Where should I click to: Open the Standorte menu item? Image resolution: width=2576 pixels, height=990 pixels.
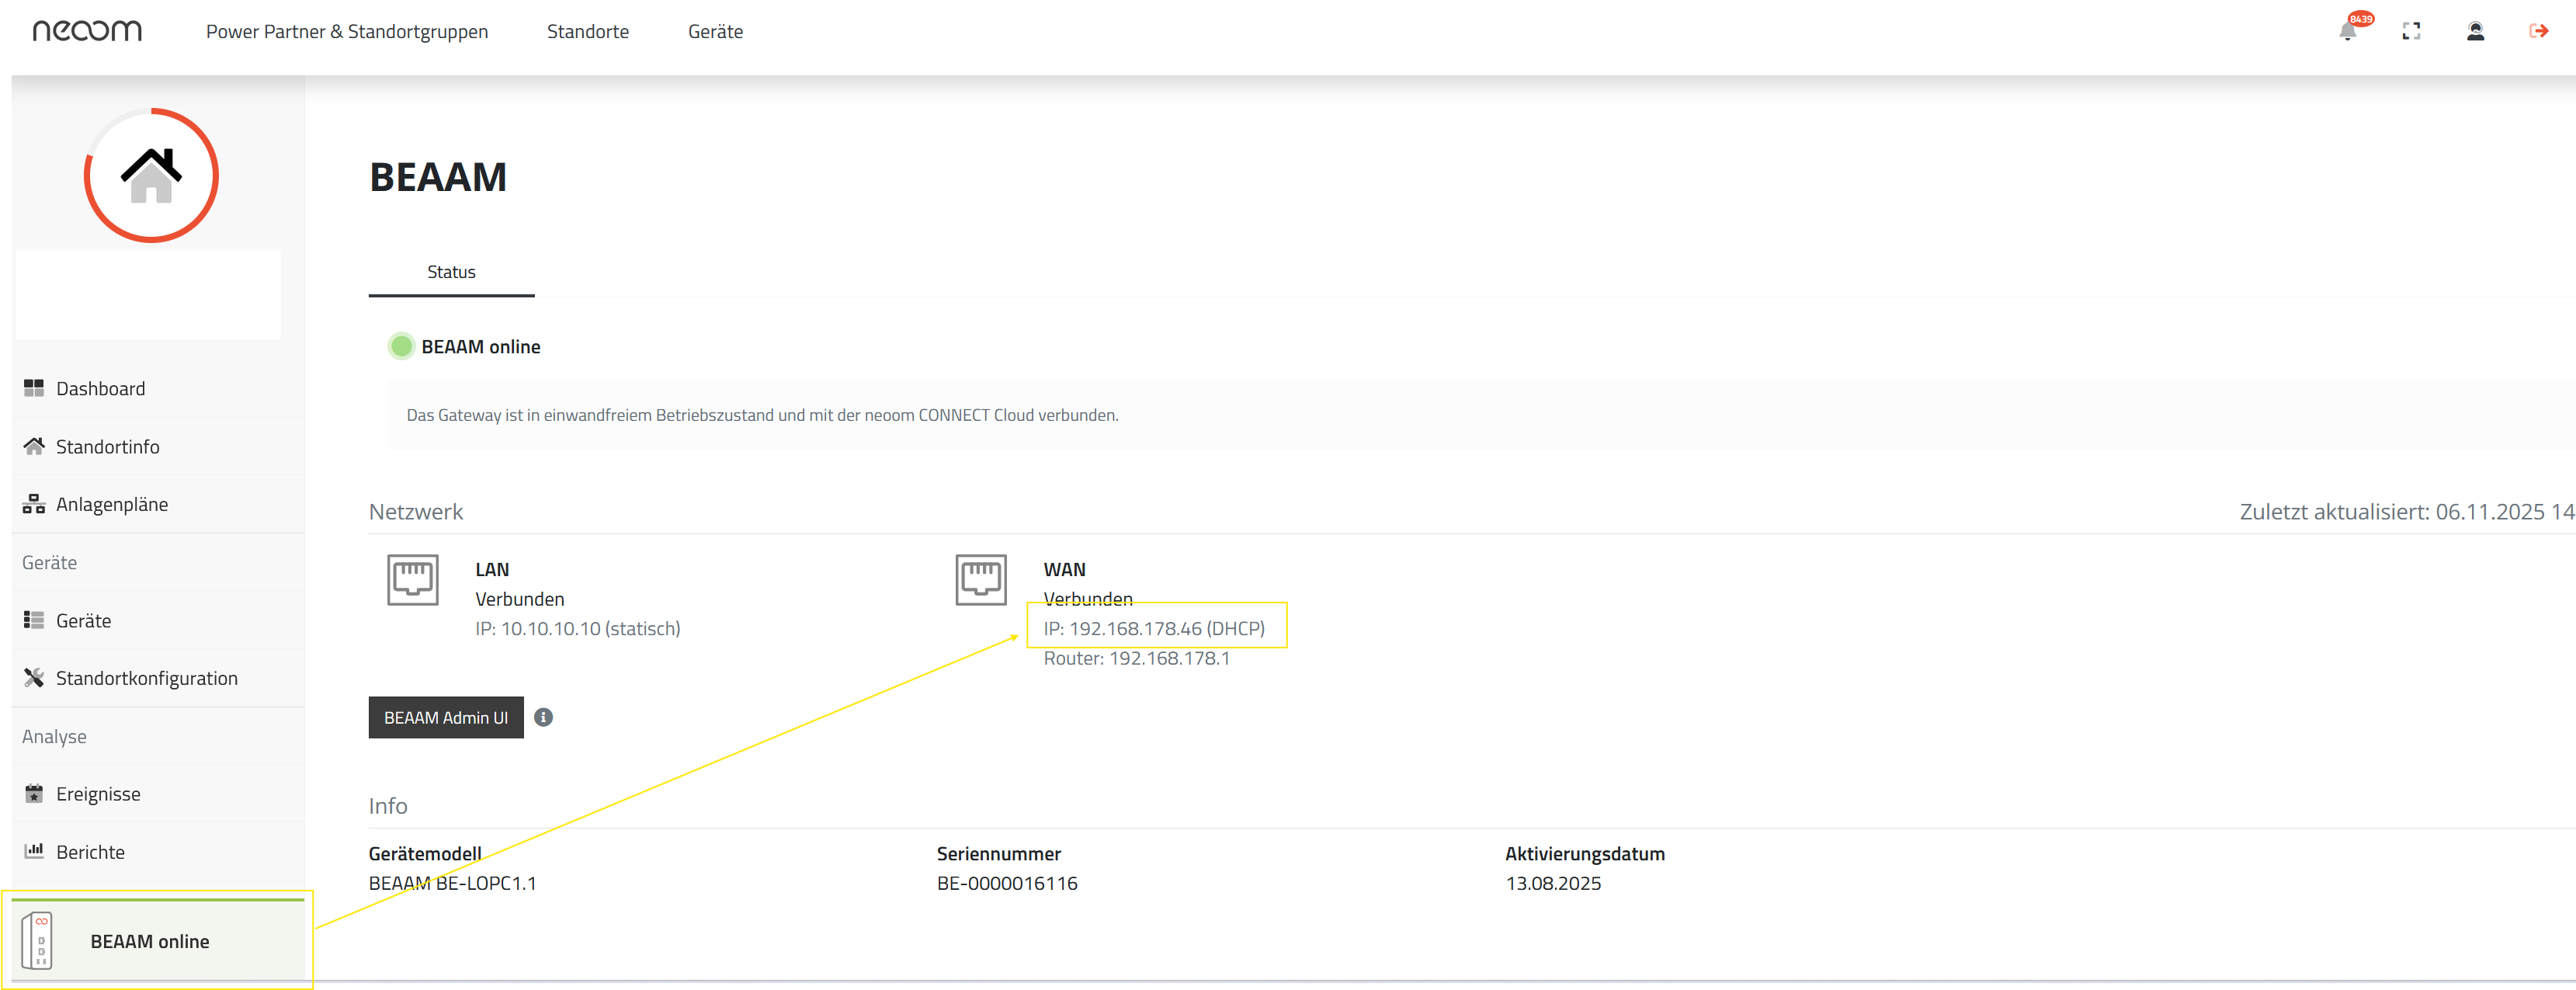[x=587, y=31]
